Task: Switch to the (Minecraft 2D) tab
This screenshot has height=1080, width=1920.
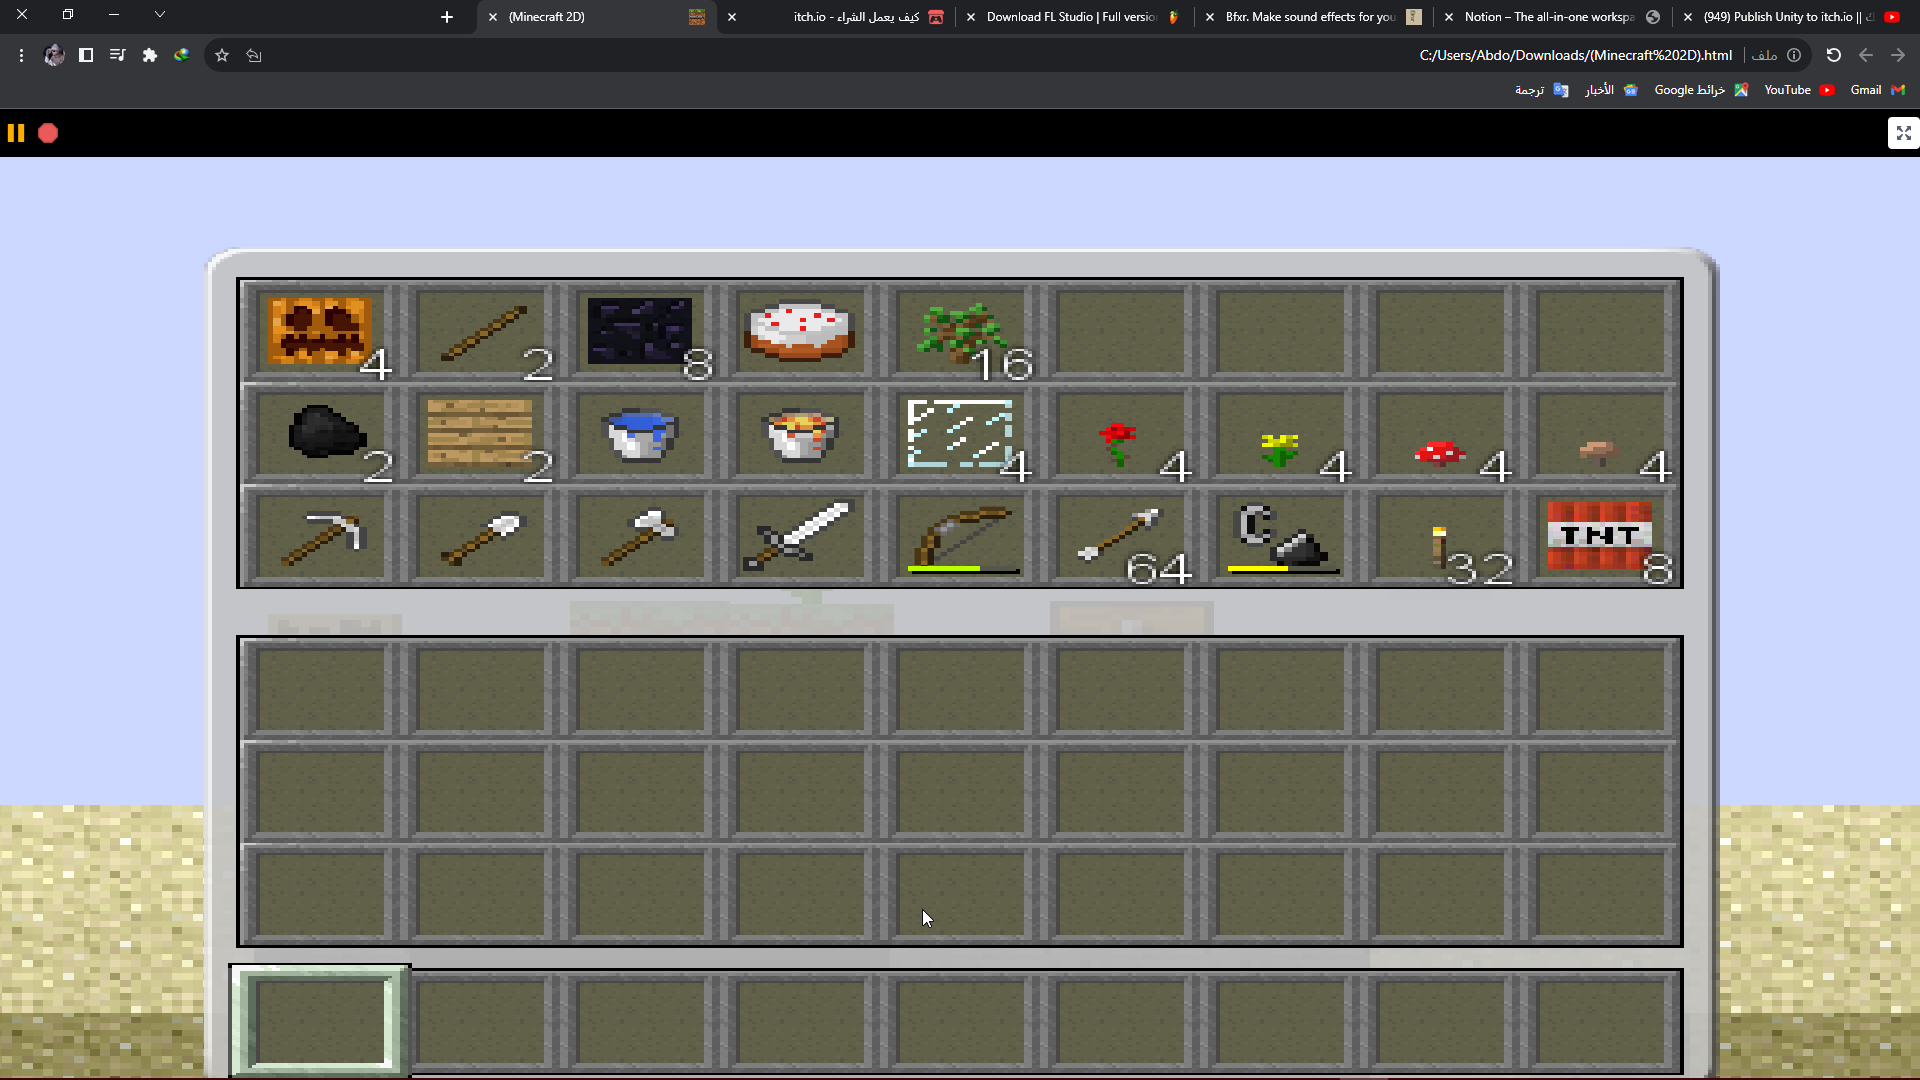Action: pyautogui.click(x=598, y=17)
